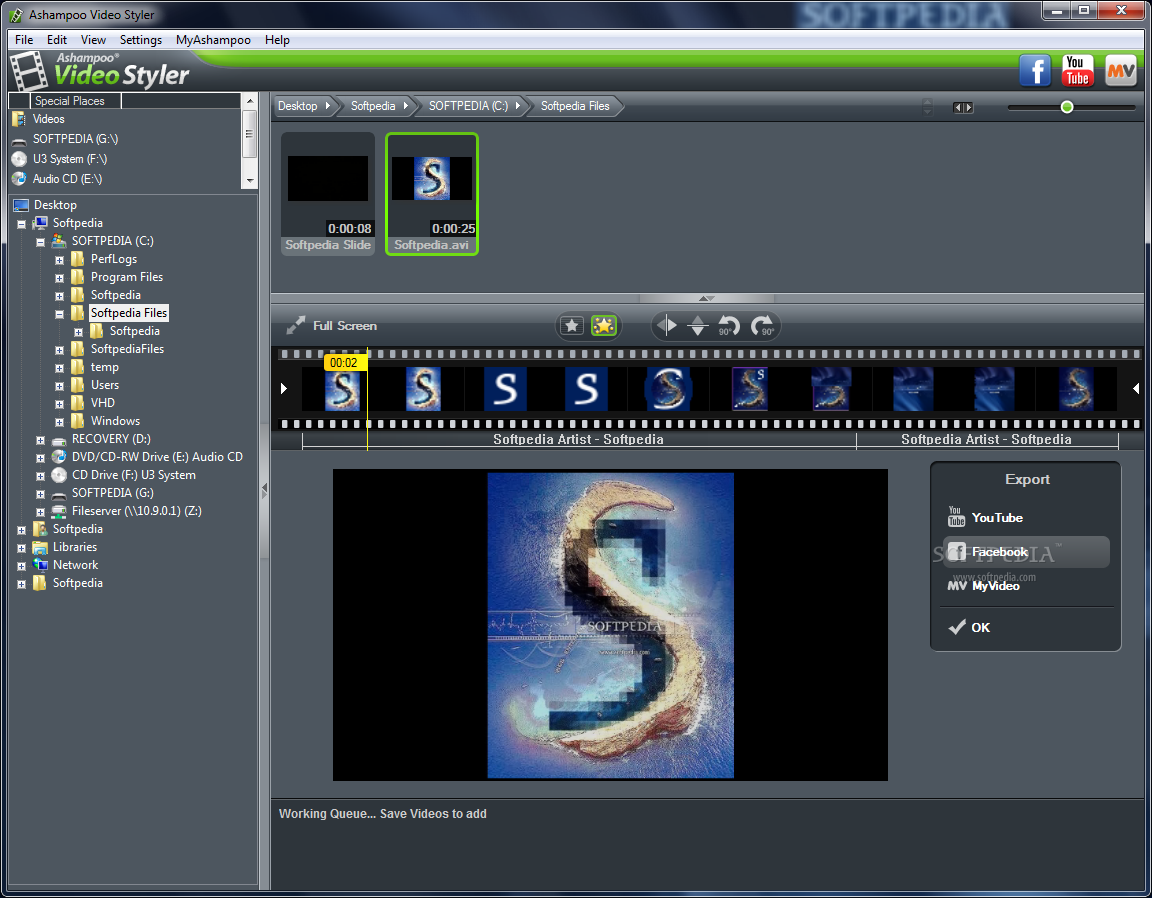Select the VHD folder
The image size is (1152, 898).
[x=102, y=403]
